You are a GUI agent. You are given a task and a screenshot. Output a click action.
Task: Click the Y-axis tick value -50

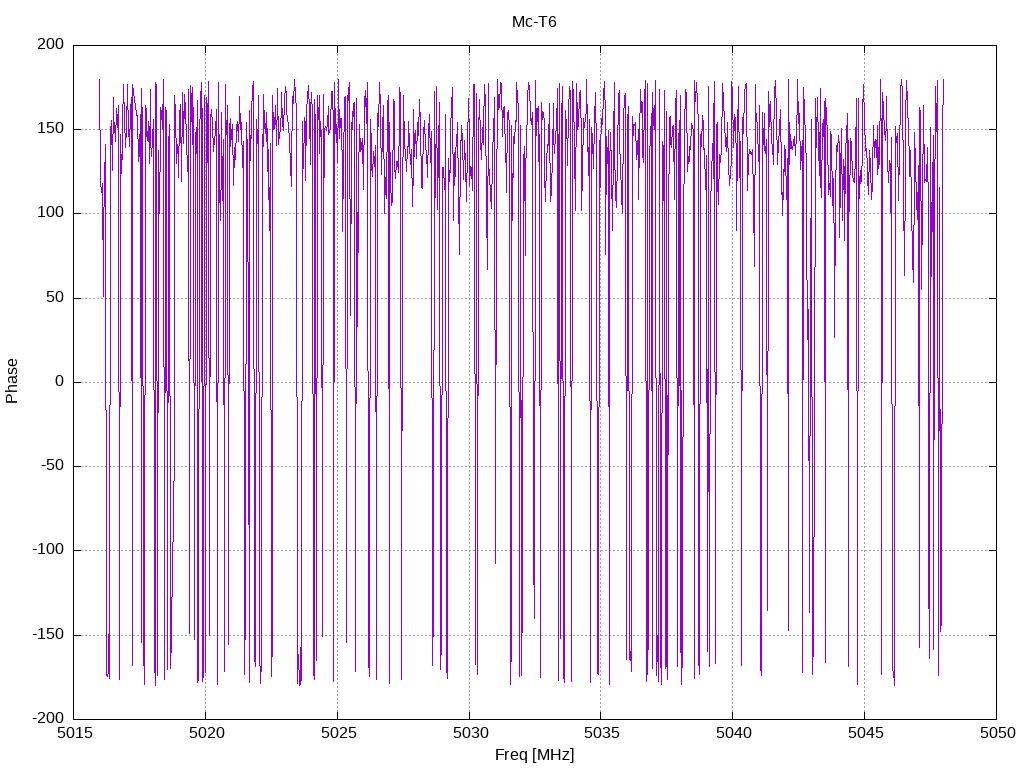[x=53, y=466]
